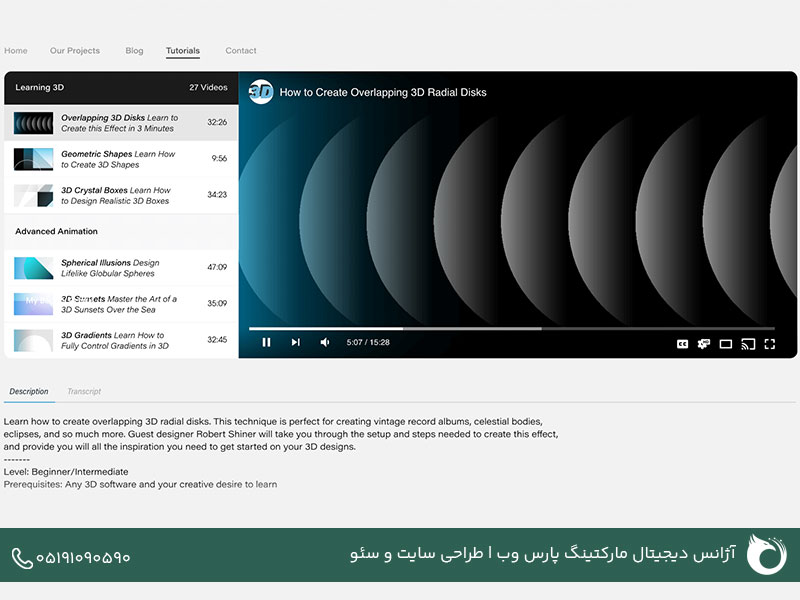Image resolution: width=800 pixels, height=600 pixels.
Task: Click the 3D channel logo
Action: (261, 92)
